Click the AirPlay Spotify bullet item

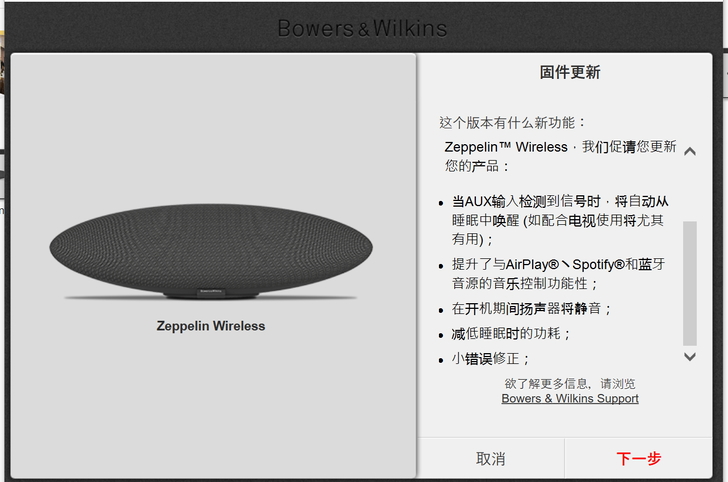558,274
